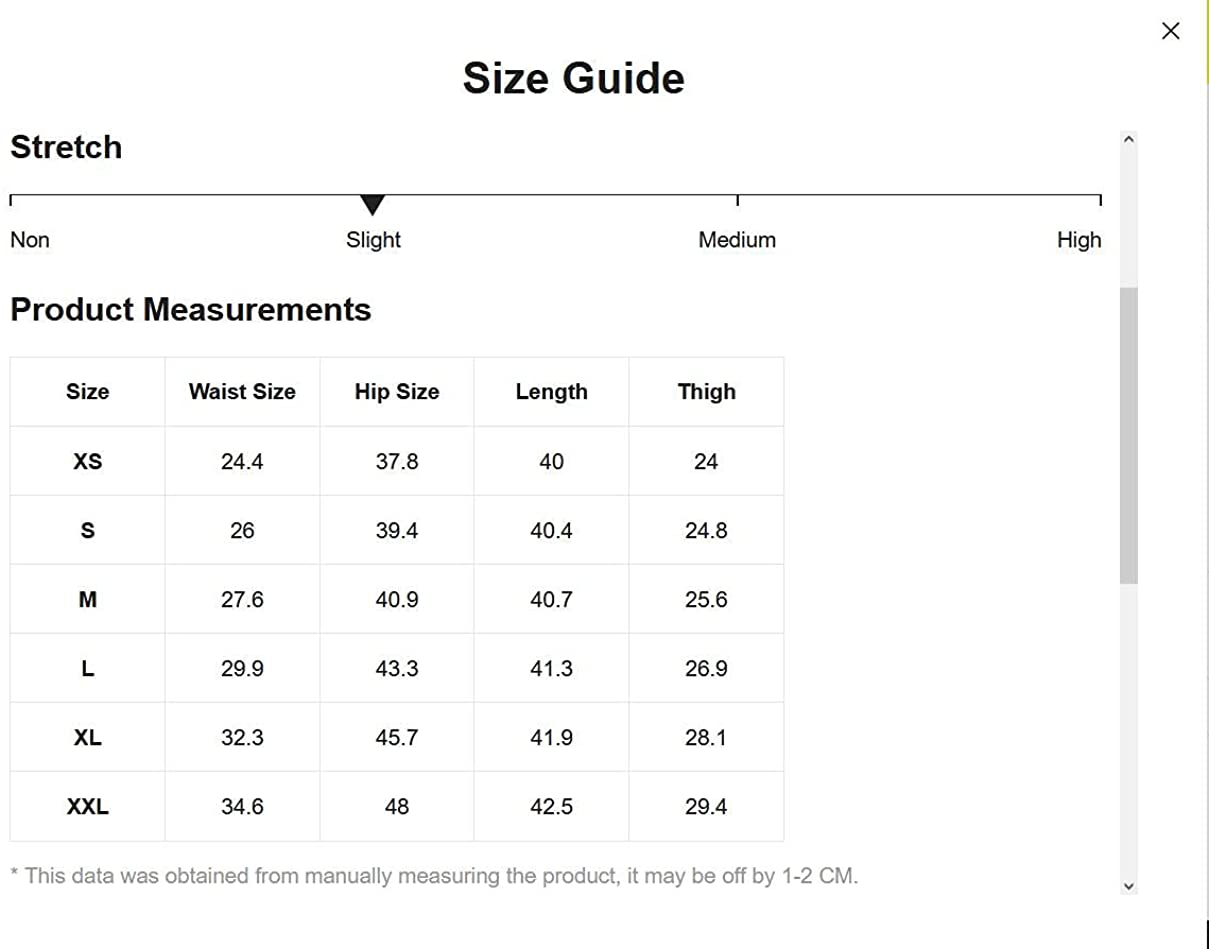Click the Length column header

552,392
